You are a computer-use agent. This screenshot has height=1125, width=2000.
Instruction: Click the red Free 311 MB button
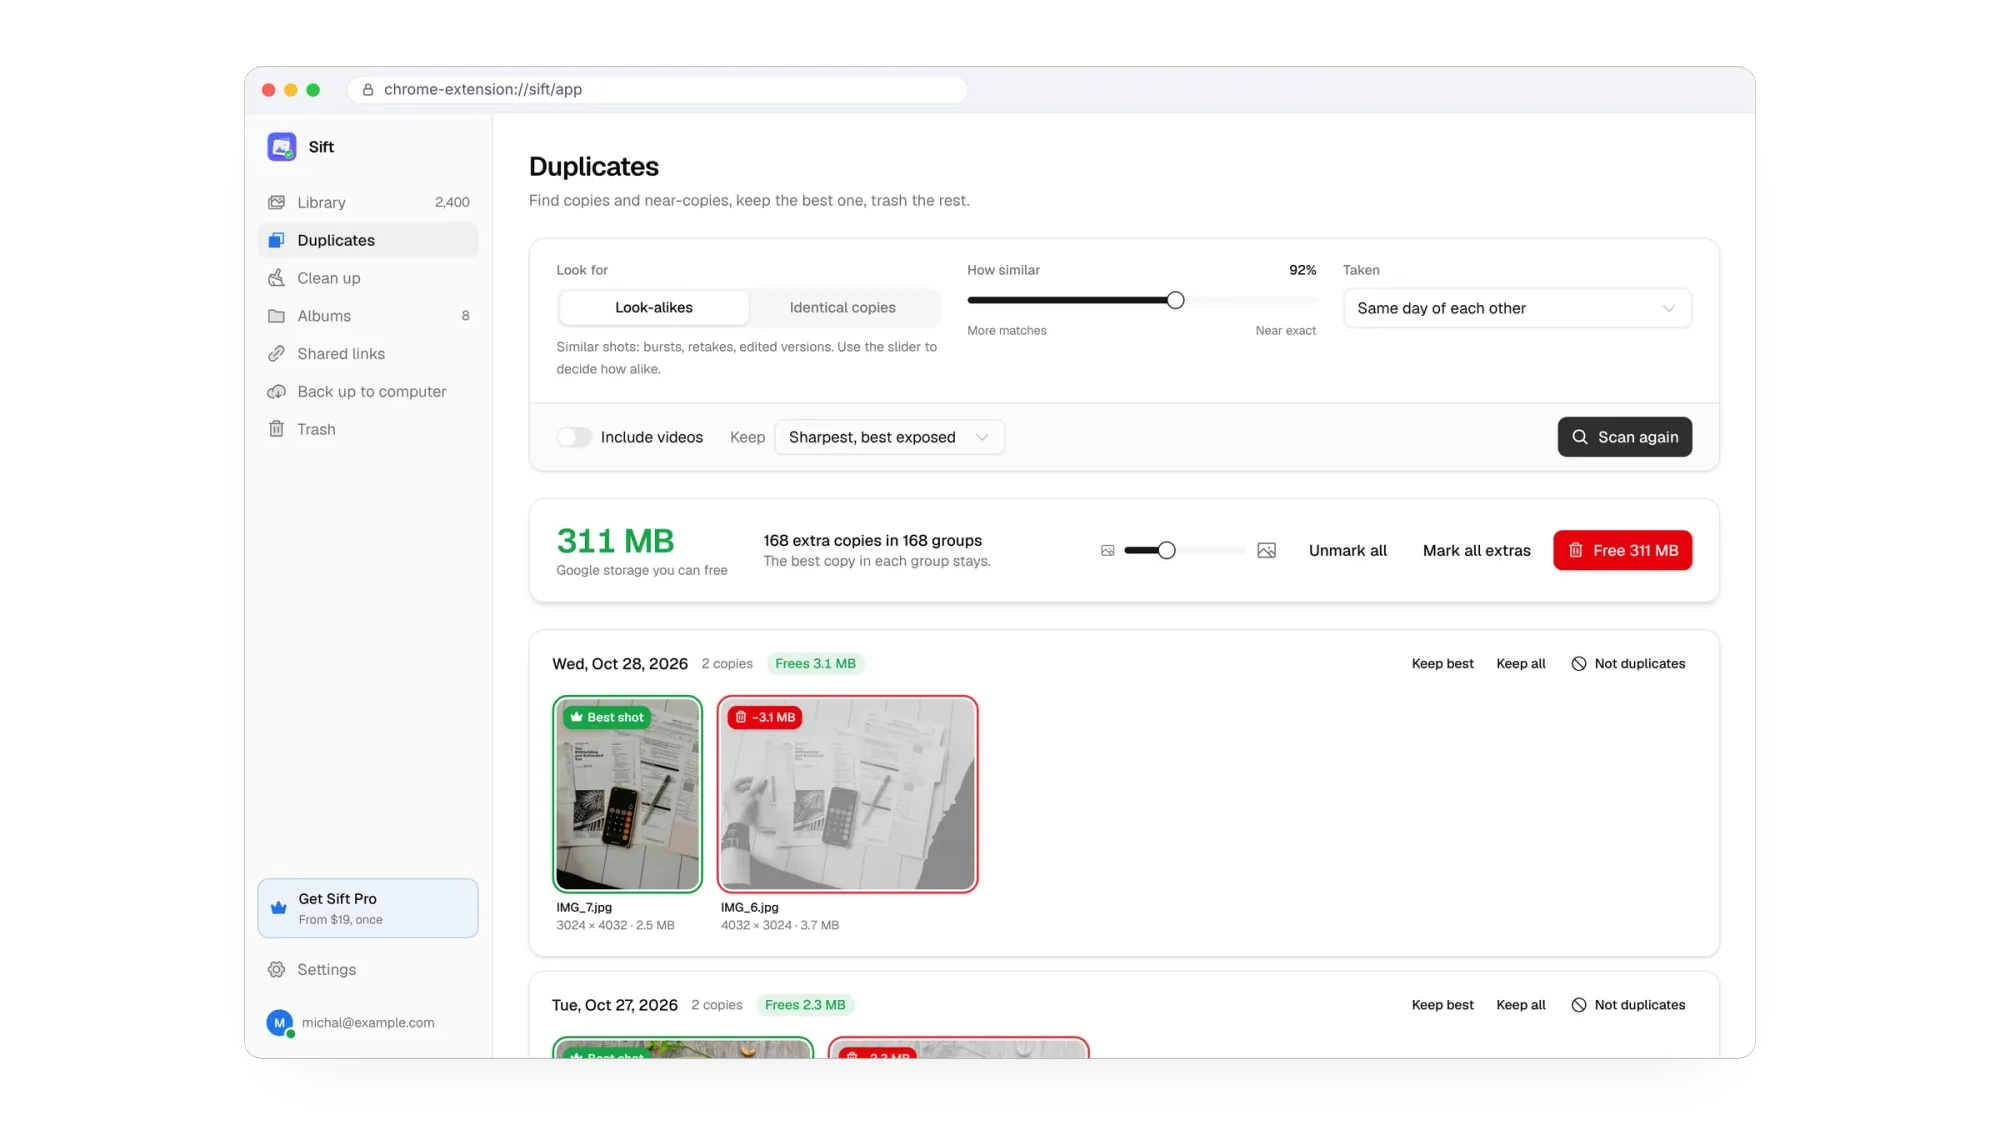1622,551
